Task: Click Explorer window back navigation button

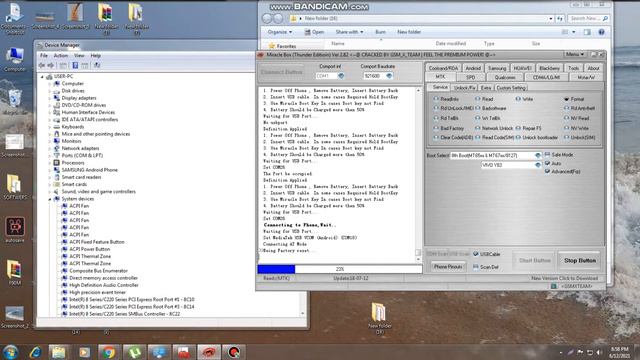Action: click(x=267, y=18)
